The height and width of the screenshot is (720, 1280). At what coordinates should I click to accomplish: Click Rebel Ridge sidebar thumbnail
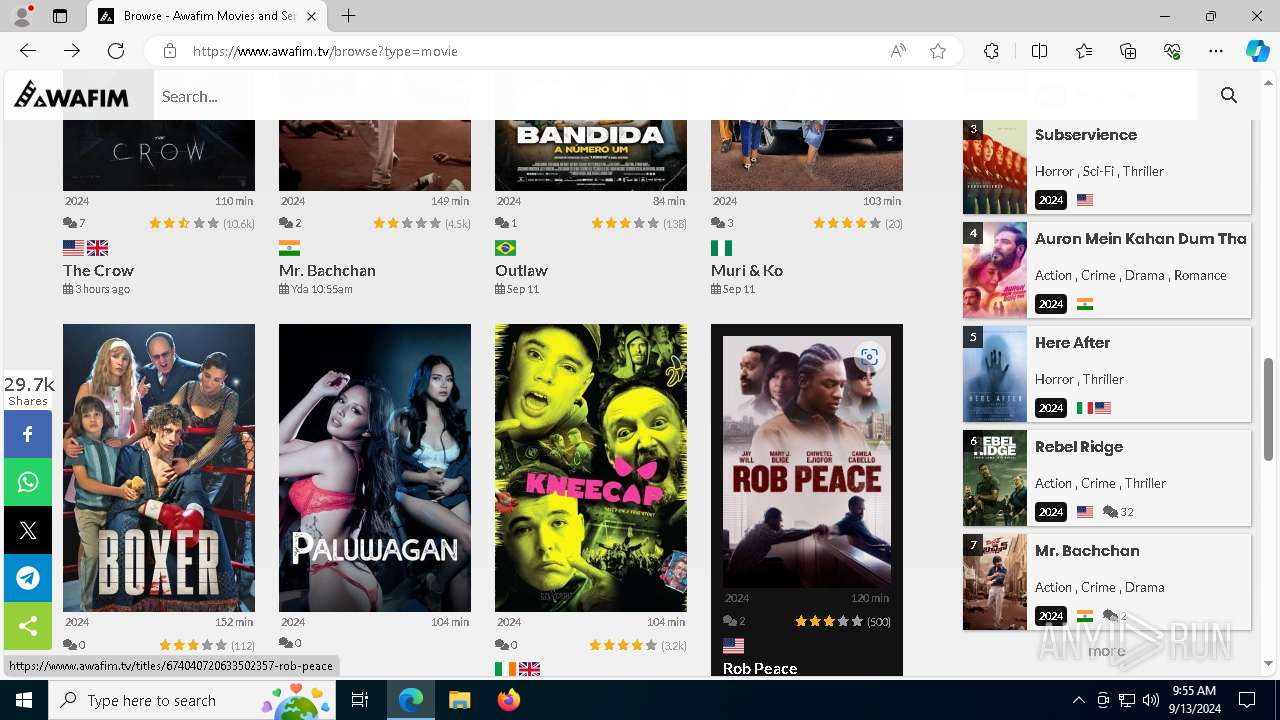(995, 478)
